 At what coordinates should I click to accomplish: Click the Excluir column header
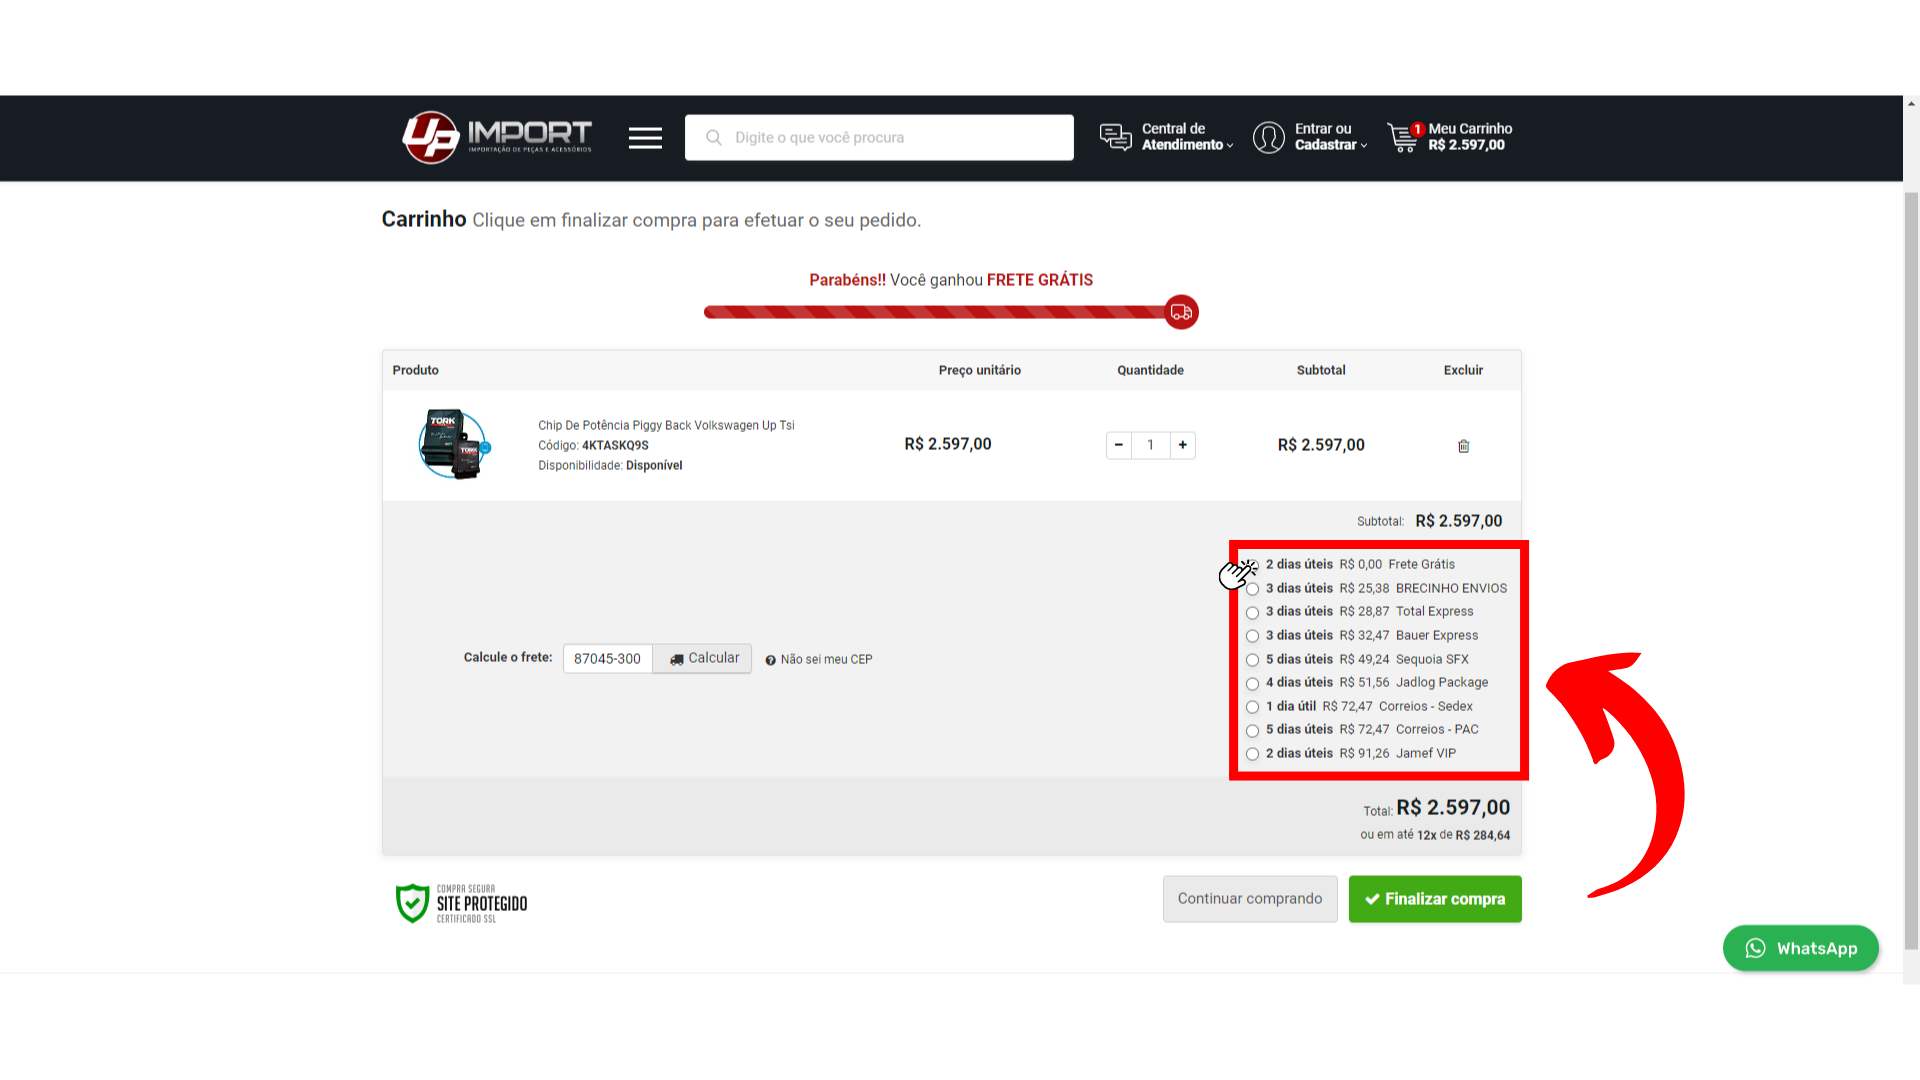click(x=1463, y=370)
